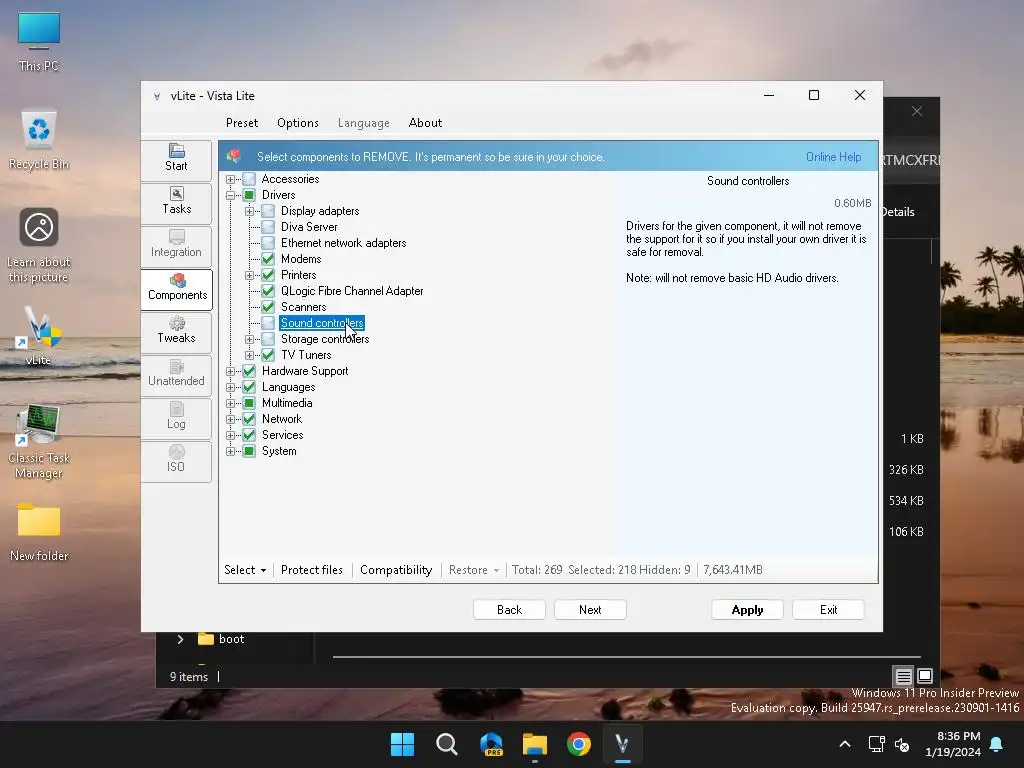Check the Display adapters checkbox
The width and height of the screenshot is (1024, 768).
click(268, 211)
